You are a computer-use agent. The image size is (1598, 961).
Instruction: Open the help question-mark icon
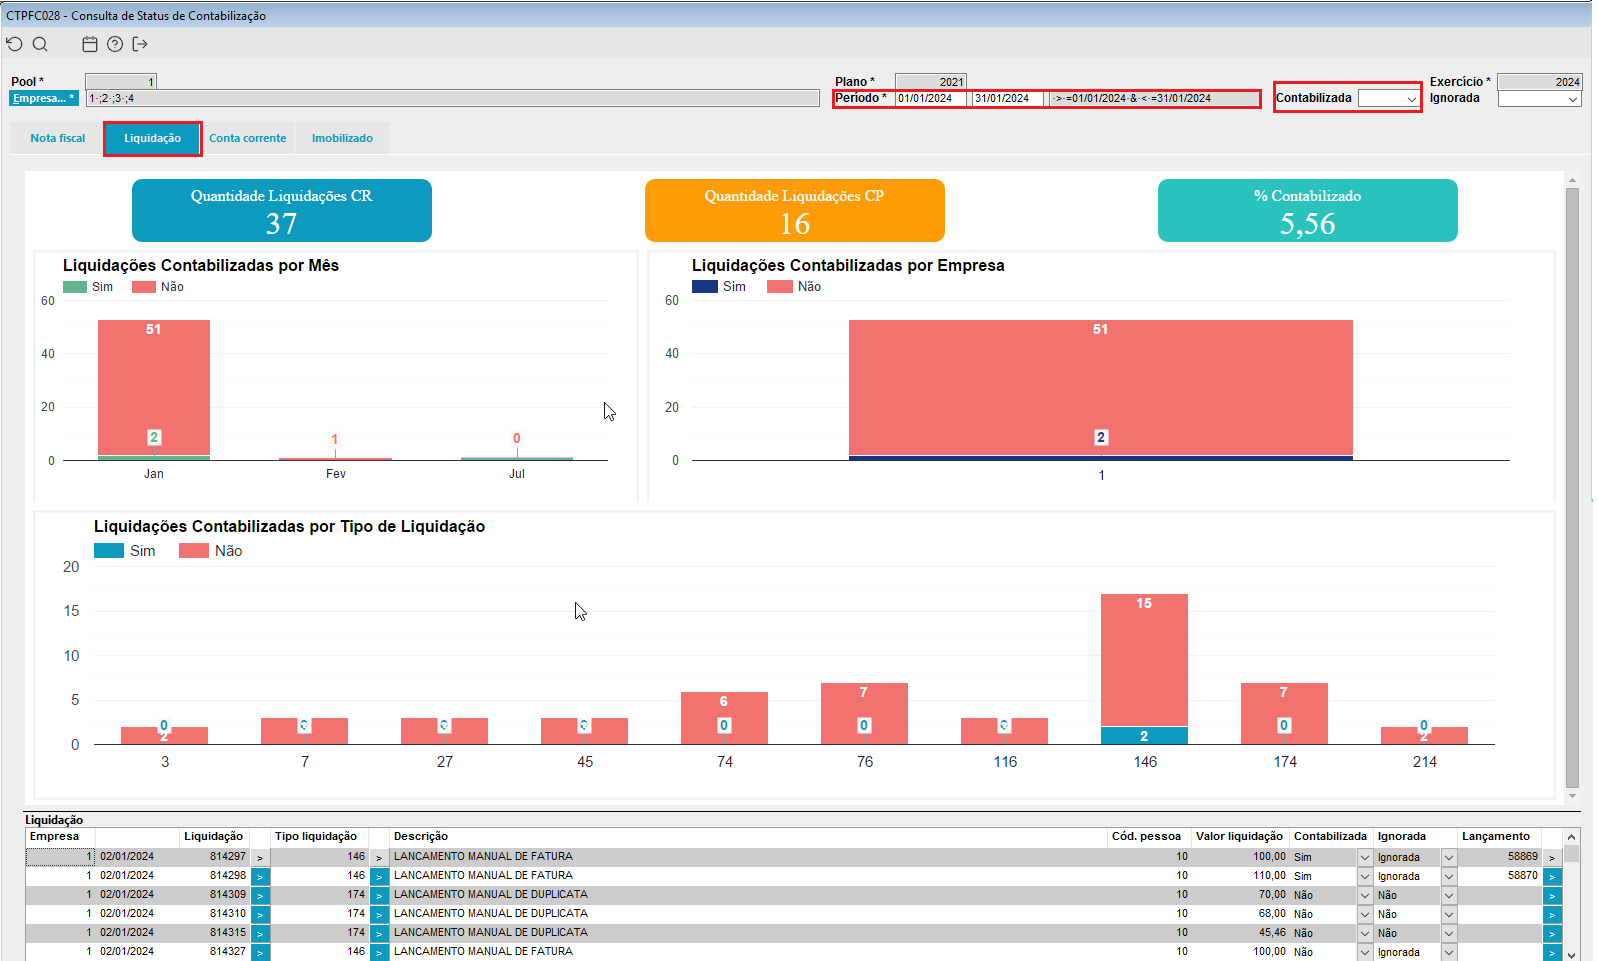coord(115,44)
